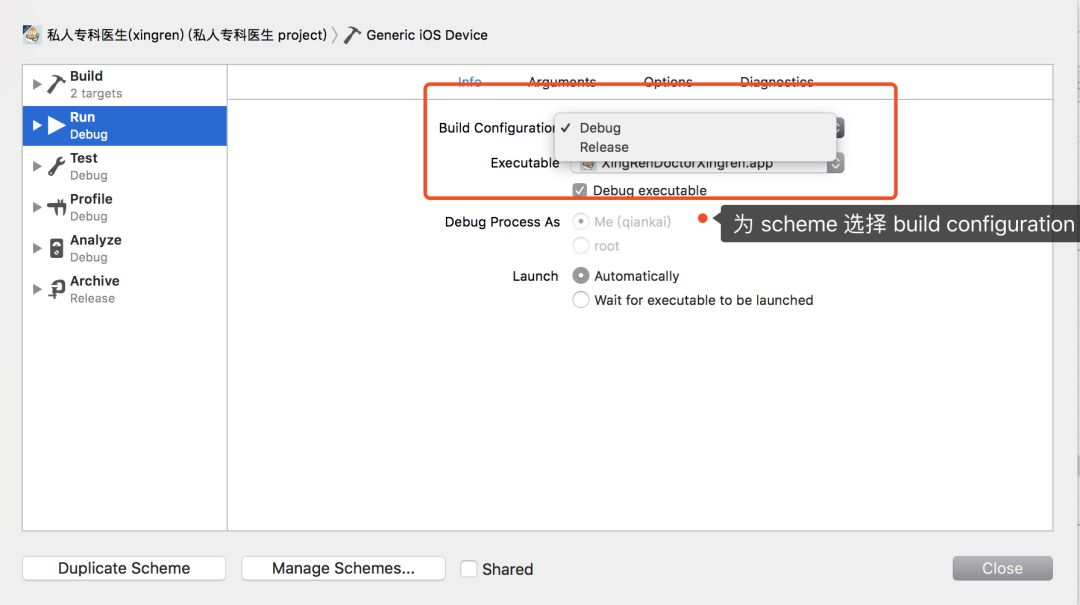Click the Analyze row label
The width and height of the screenshot is (1080, 605).
click(96, 240)
